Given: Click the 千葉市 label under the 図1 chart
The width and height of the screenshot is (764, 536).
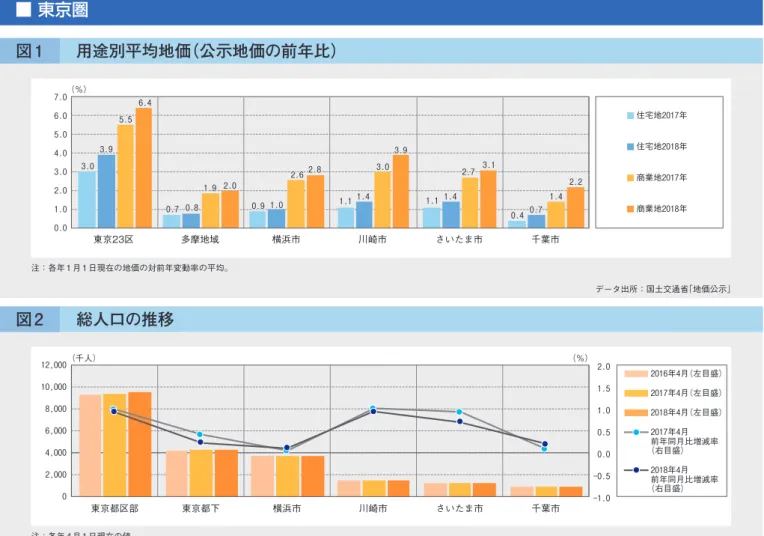Looking at the screenshot, I should tap(546, 239).
